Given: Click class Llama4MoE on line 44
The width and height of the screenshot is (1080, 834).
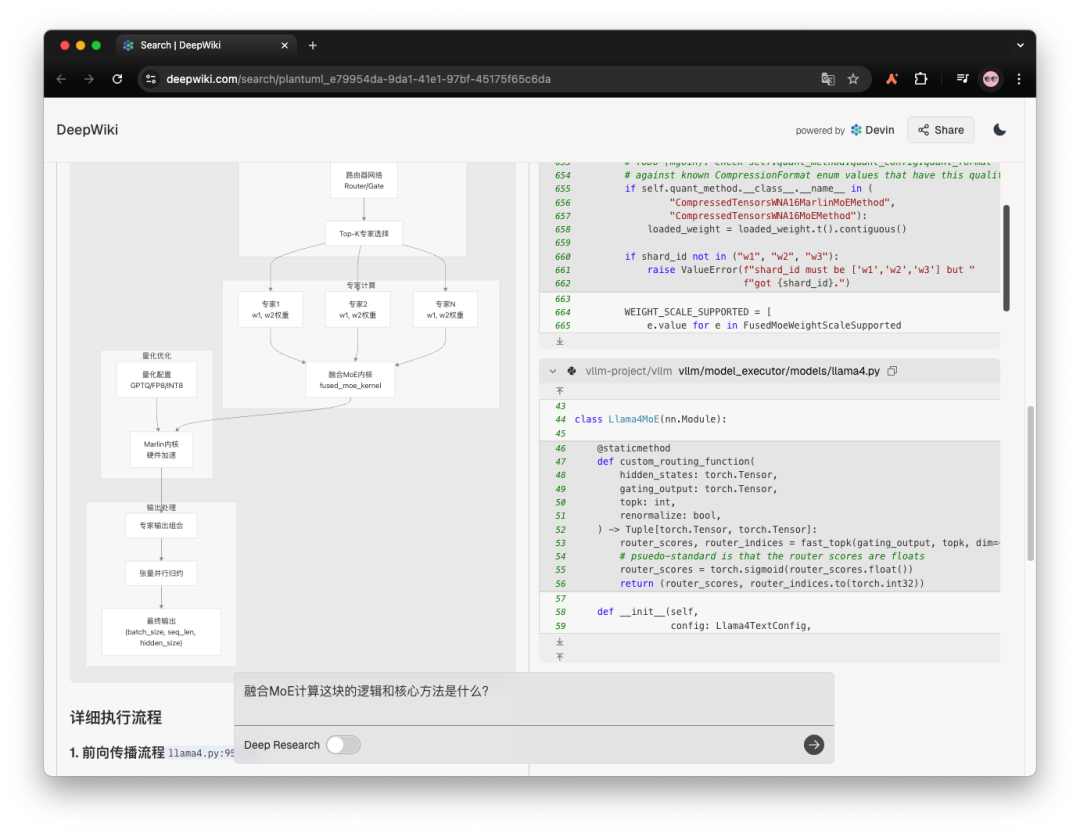Looking at the screenshot, I should (650, 419).
